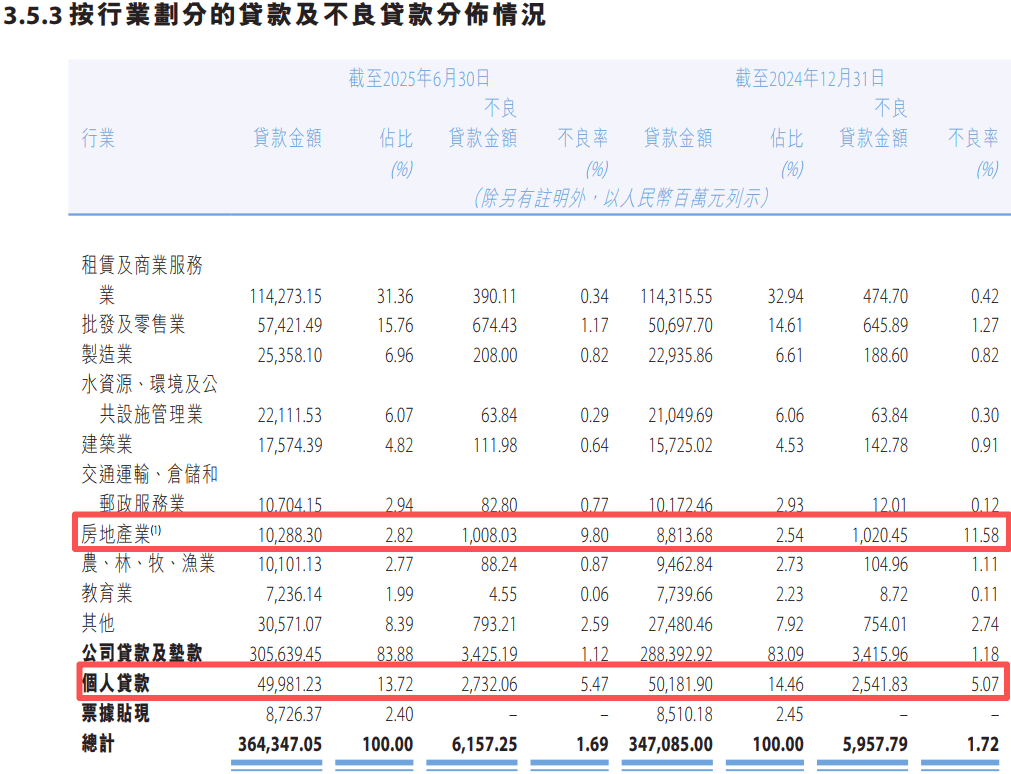1011x774 pixels.
Task: Select the 批發及零售業 row label
Action: point(133,325)
